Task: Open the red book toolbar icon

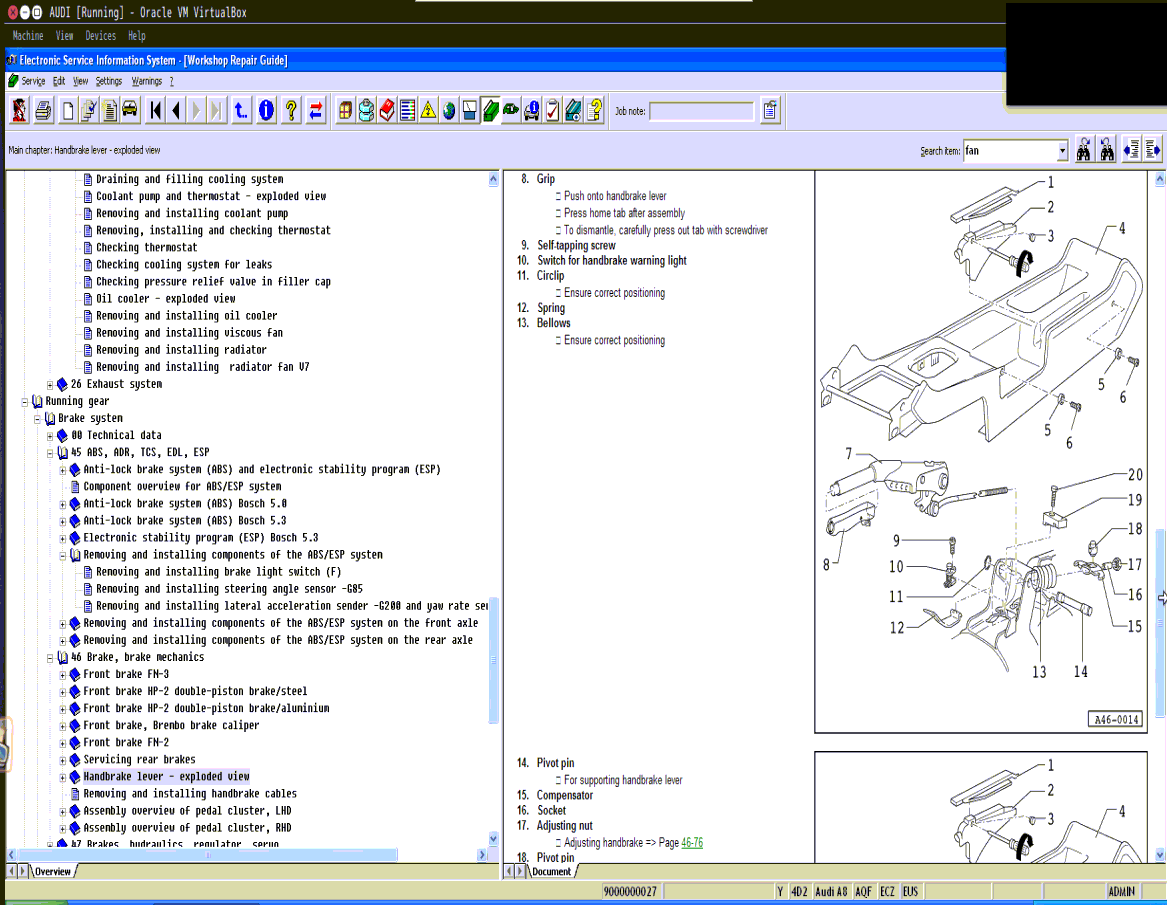Action: [x=387, y=111]
